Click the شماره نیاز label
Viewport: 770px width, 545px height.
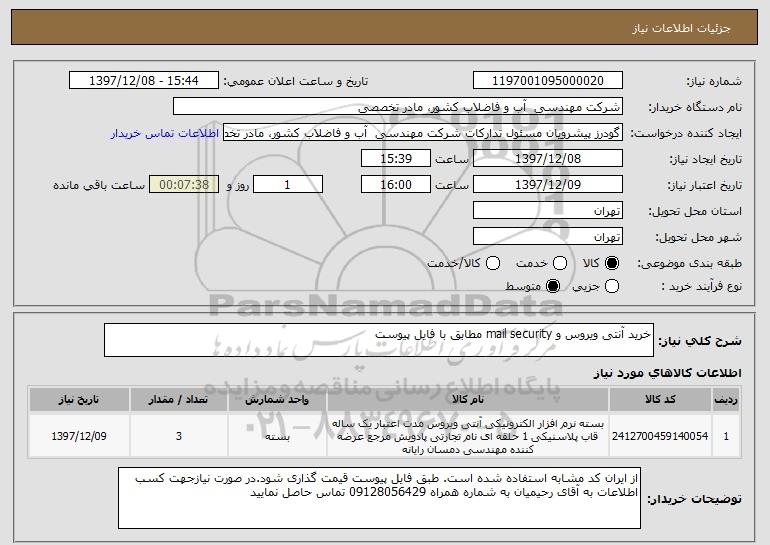714,82
